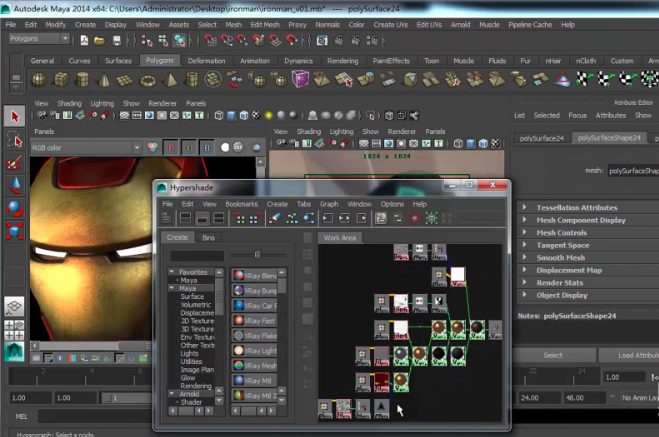The height and width of the screenshot is (437, 659).
Task: Toggle Snap to grids magnet icon
Action: 210,40
